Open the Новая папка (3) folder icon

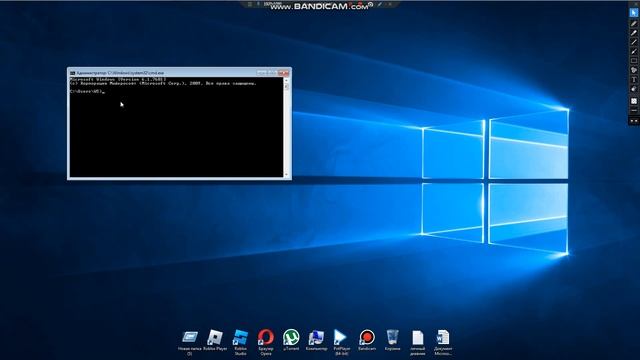click(190, 342)
